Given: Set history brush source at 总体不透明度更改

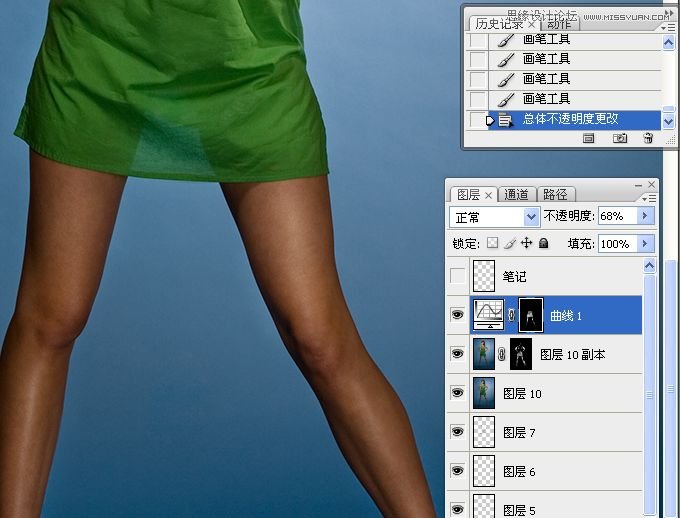Looking at the screenshot, I should 477,120.
